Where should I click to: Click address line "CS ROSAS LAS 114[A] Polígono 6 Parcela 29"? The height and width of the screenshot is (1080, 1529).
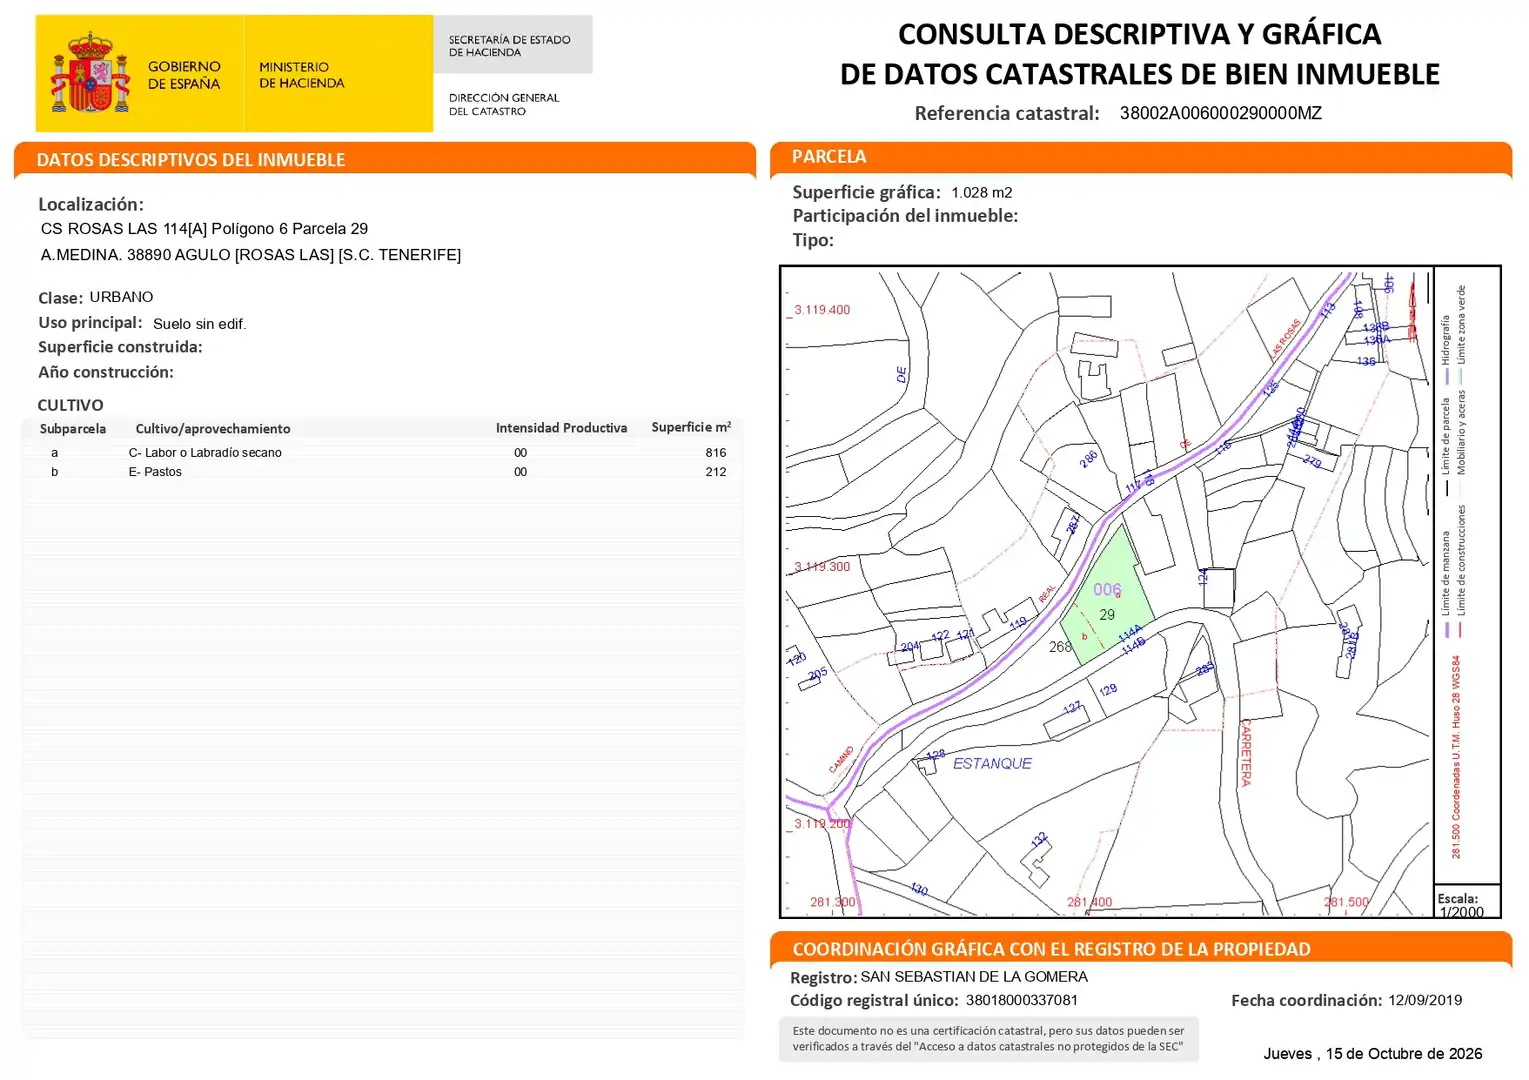pyautogui.click(x=204, y=229)
